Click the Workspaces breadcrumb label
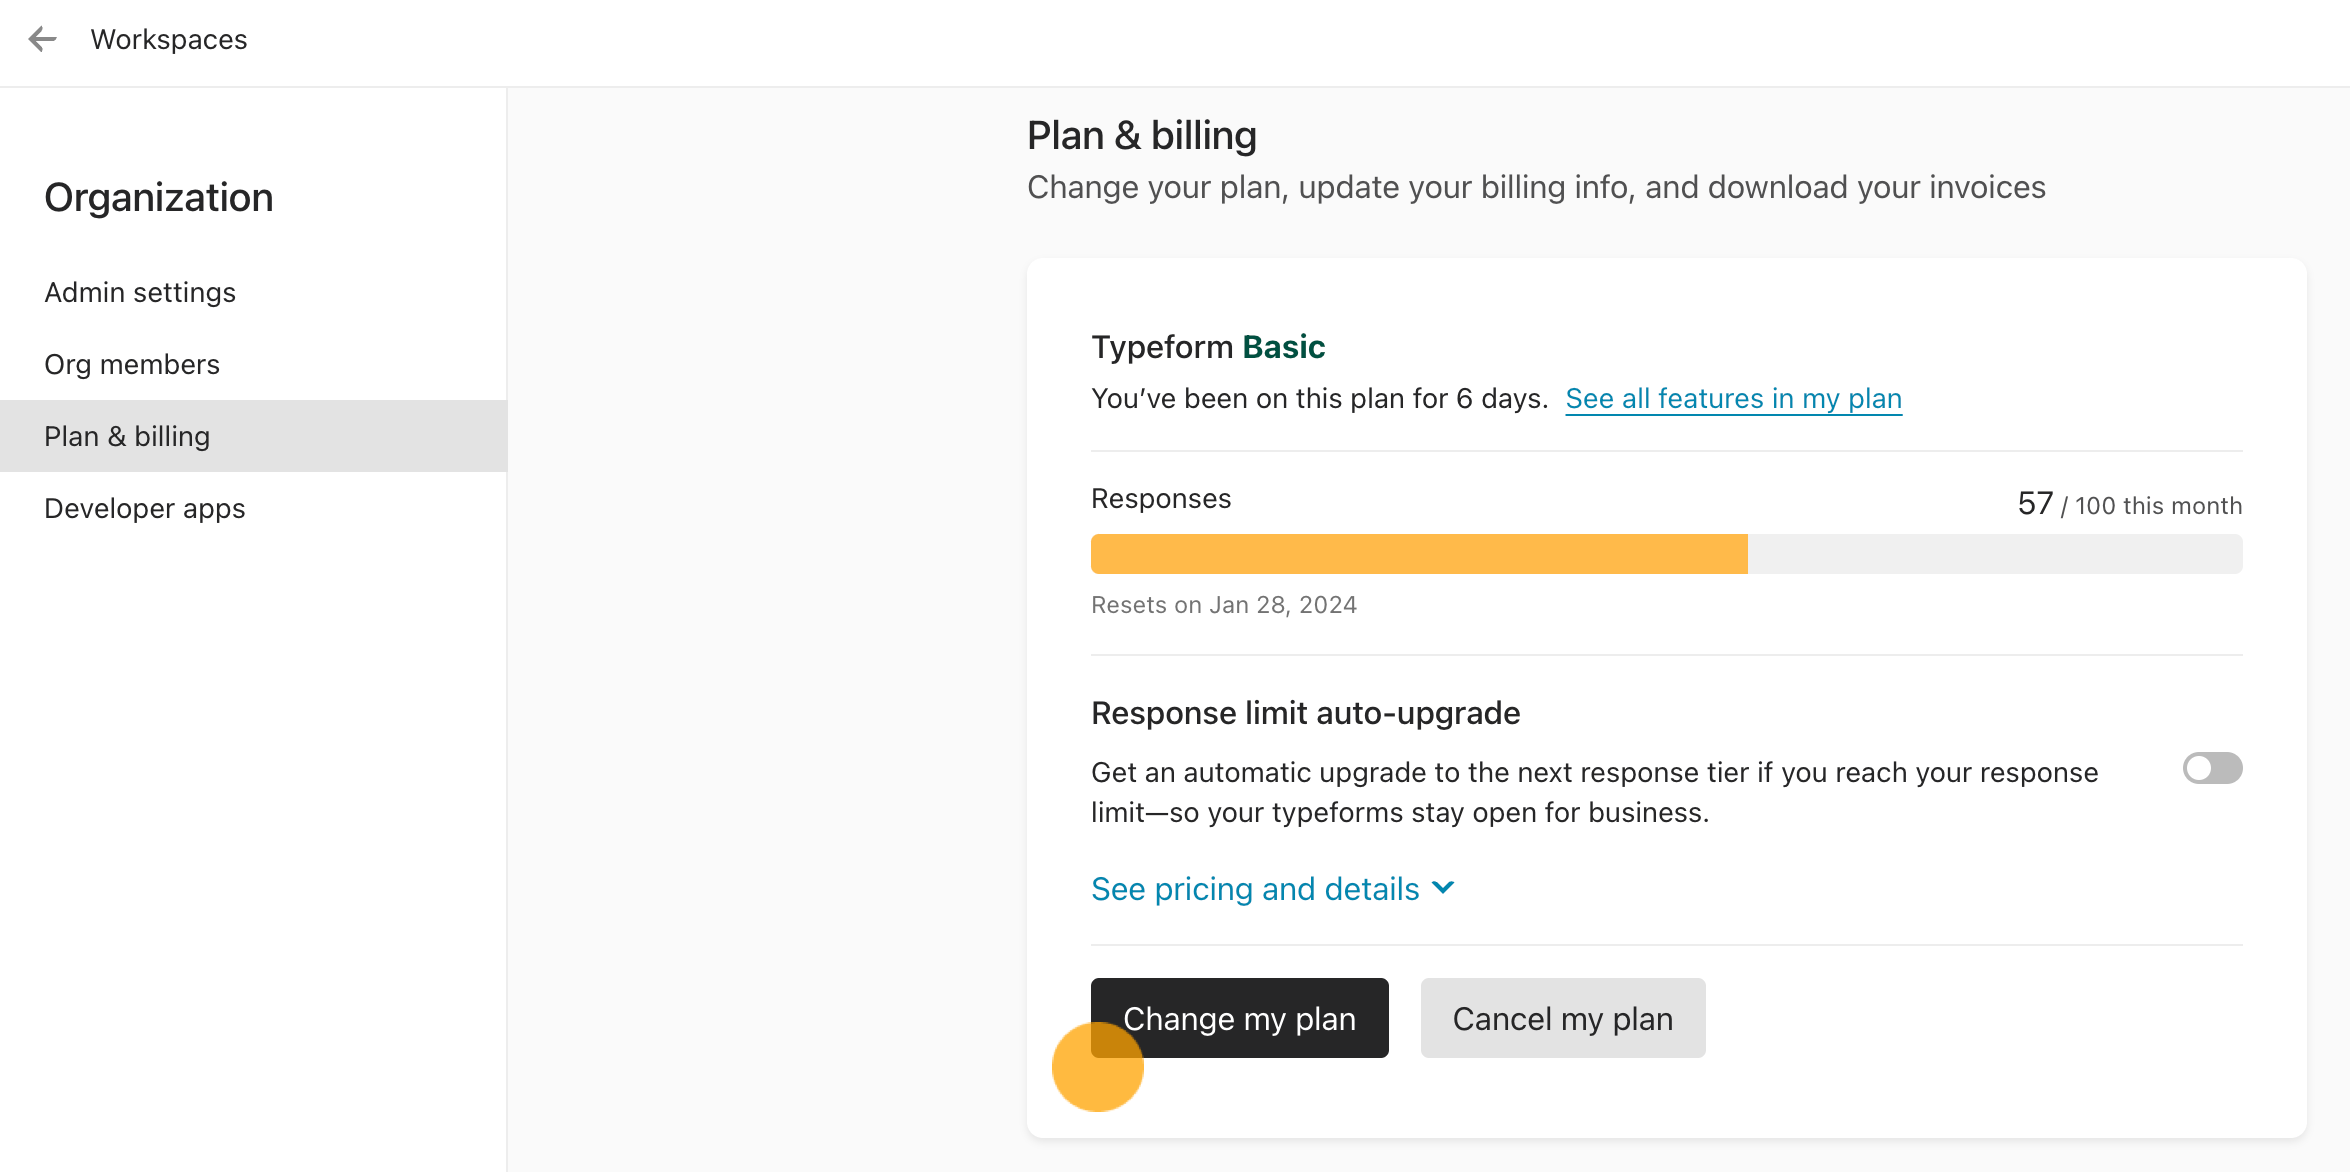 pyautogui.click(x=169, y=40)
